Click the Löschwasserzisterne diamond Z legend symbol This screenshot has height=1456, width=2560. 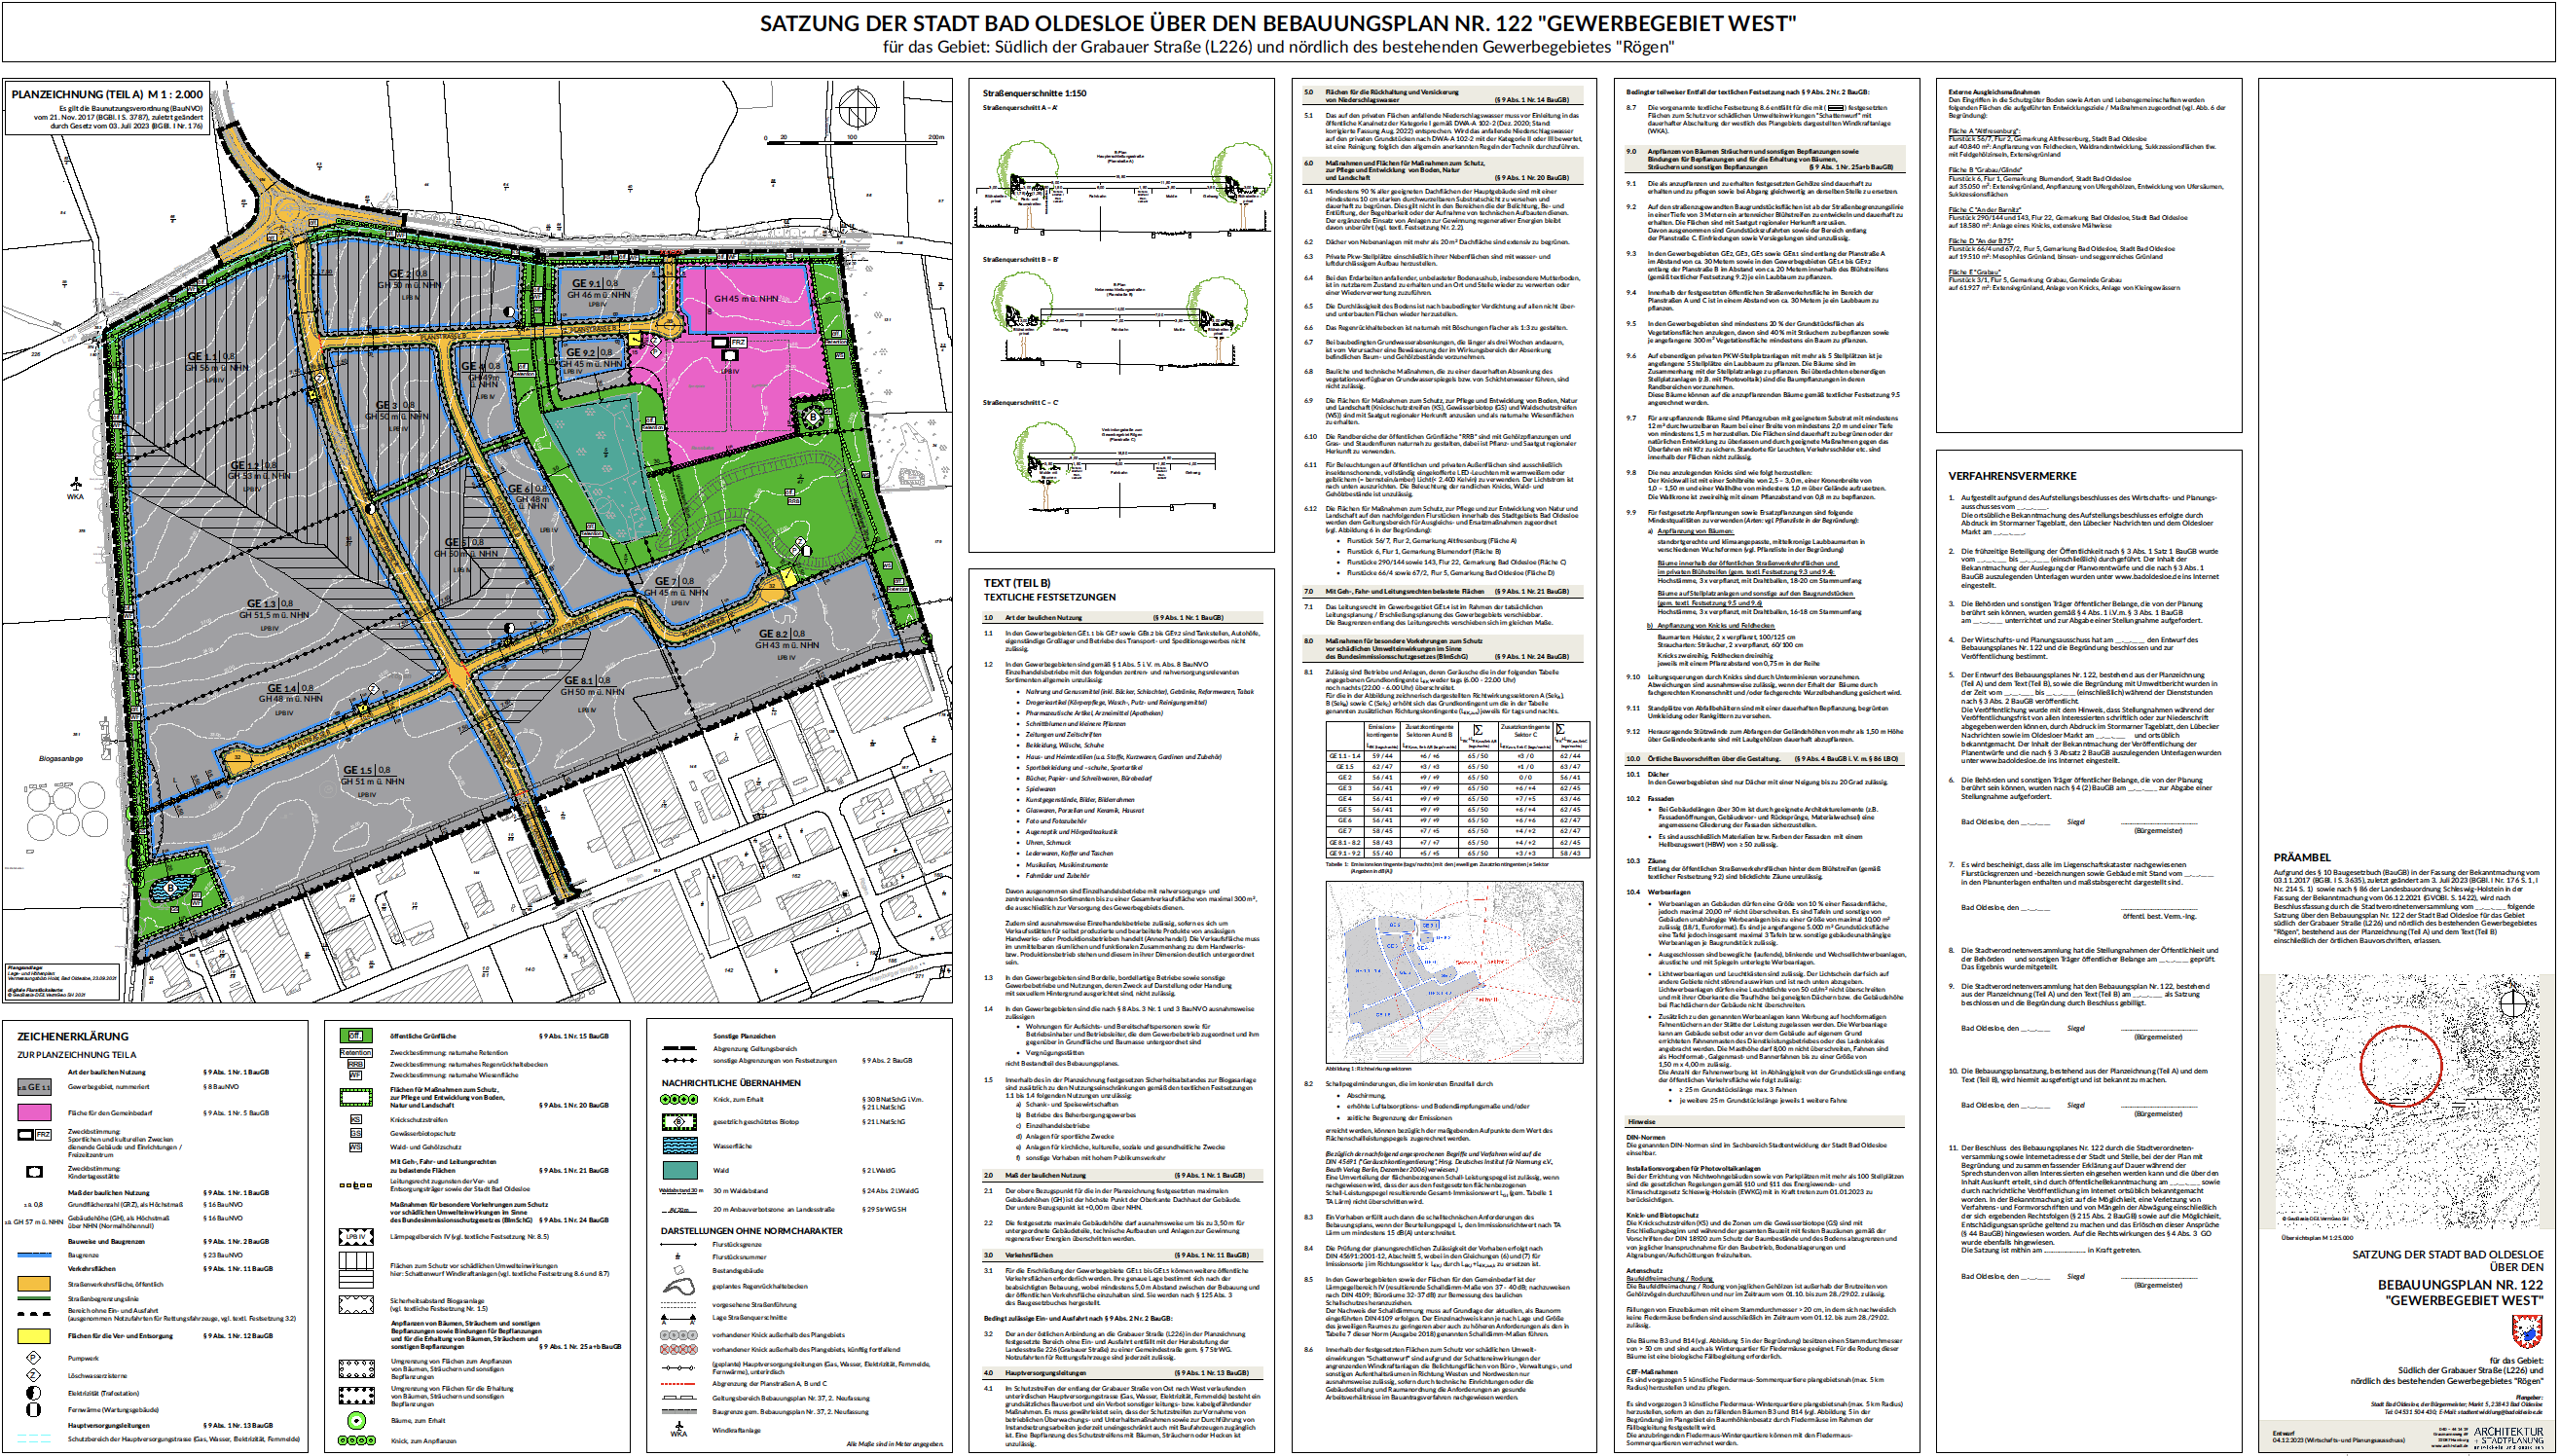click(33, 1375)
